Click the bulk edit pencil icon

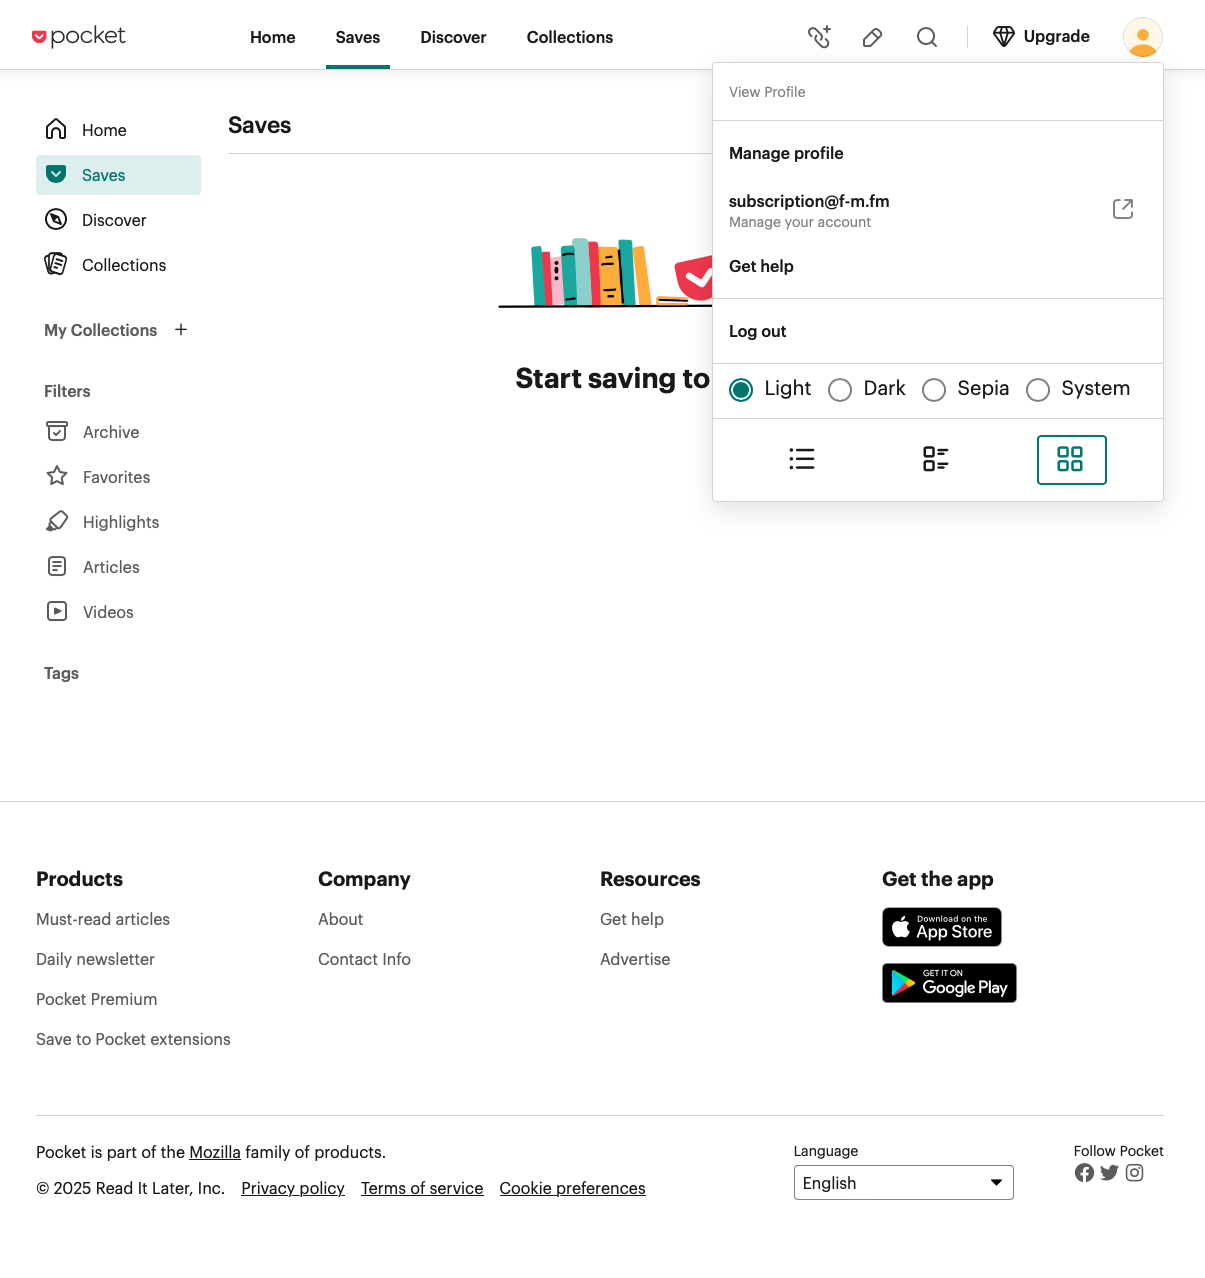[872, 37]
